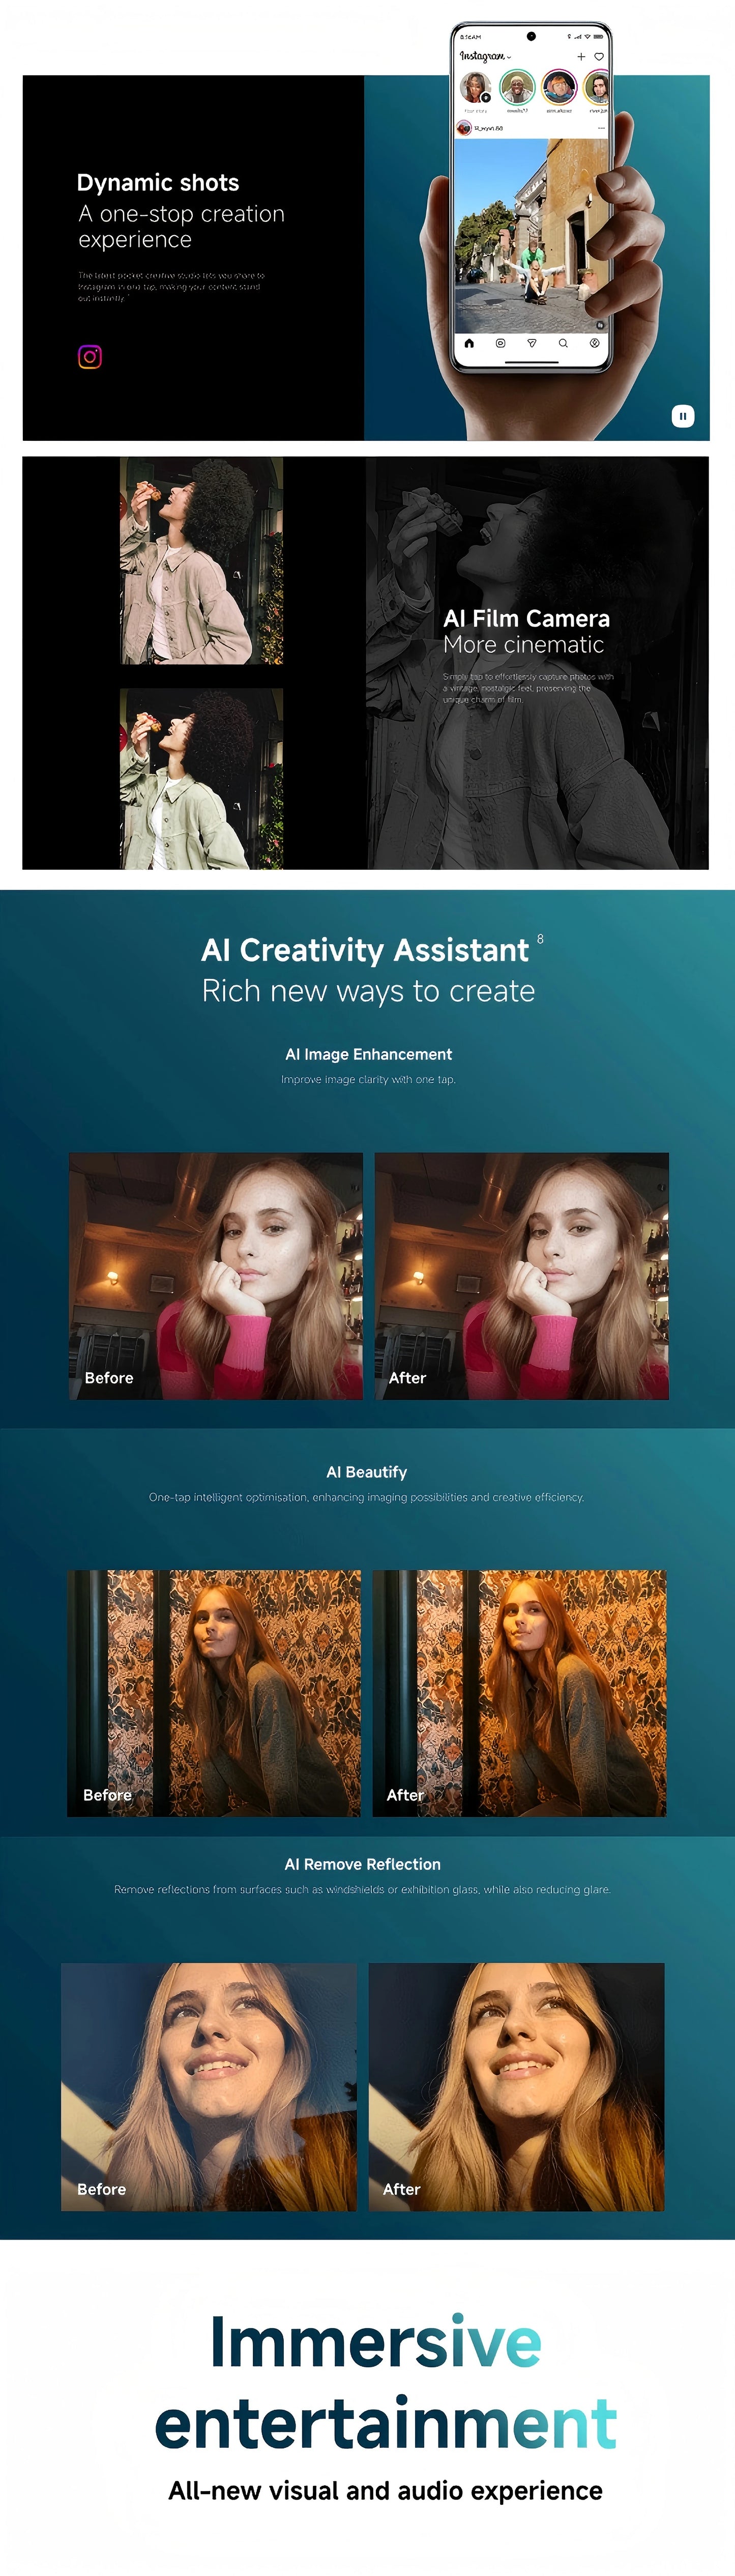Click the "Rich new ways to create" text
The image size is (735, 2576).
(368, 991)
